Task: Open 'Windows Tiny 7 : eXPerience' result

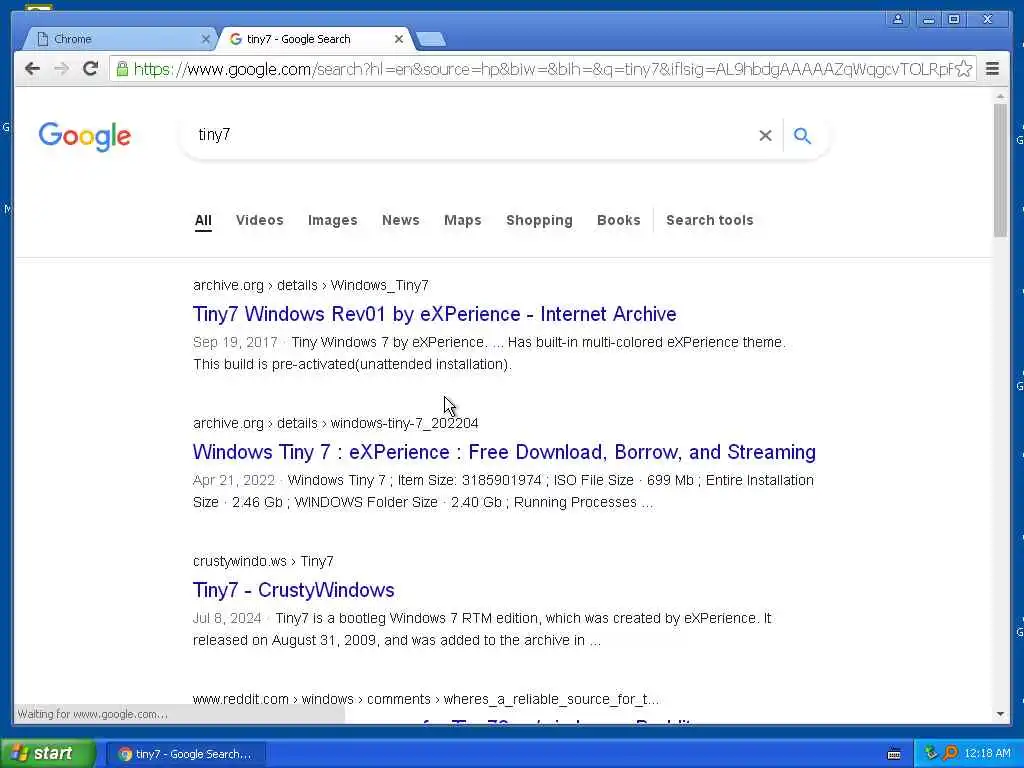Action: coord(504,452)
